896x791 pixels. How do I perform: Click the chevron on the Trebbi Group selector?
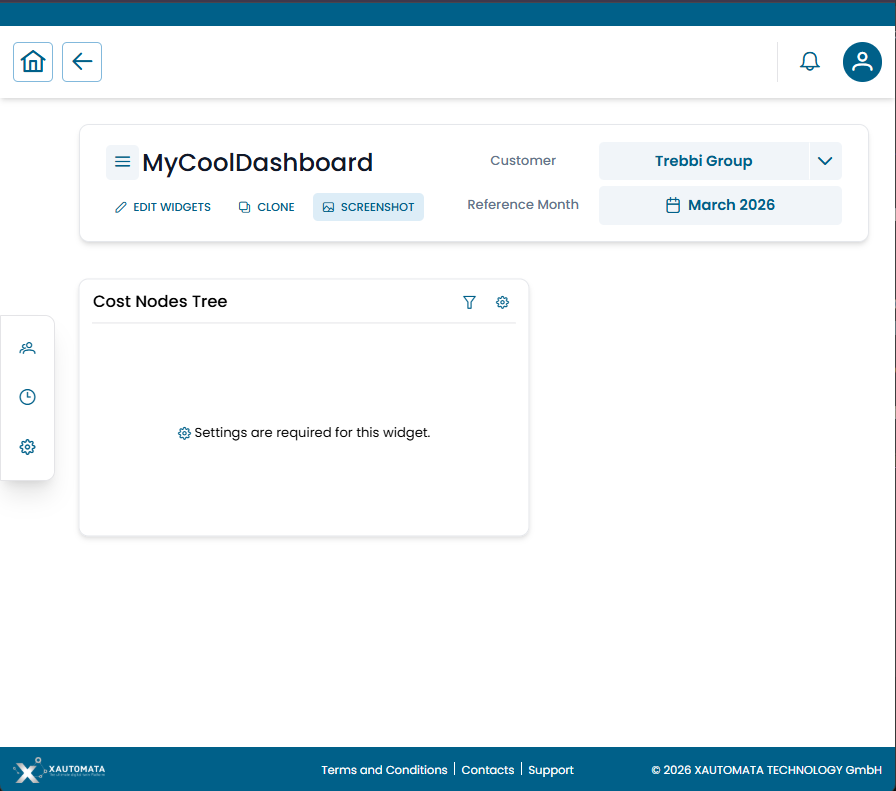pos(826,161)
